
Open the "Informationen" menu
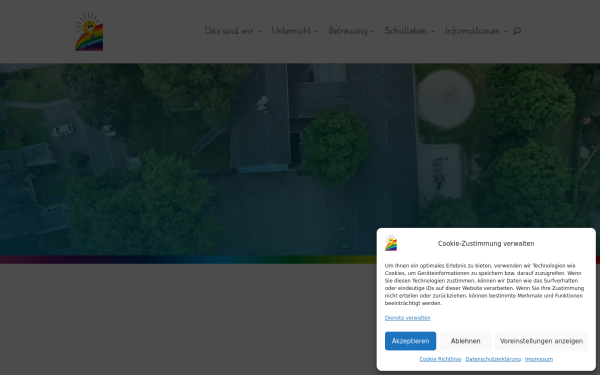473,31
